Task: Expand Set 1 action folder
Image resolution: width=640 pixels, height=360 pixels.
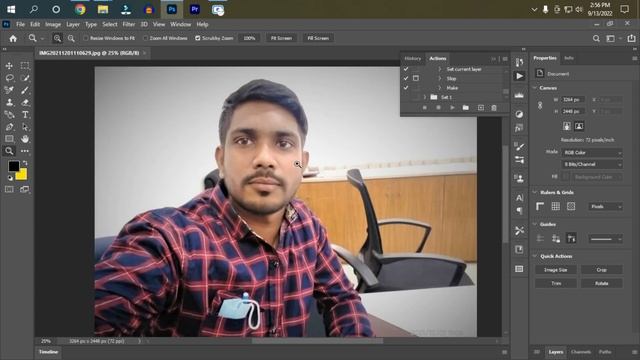Action: [425, 97]
